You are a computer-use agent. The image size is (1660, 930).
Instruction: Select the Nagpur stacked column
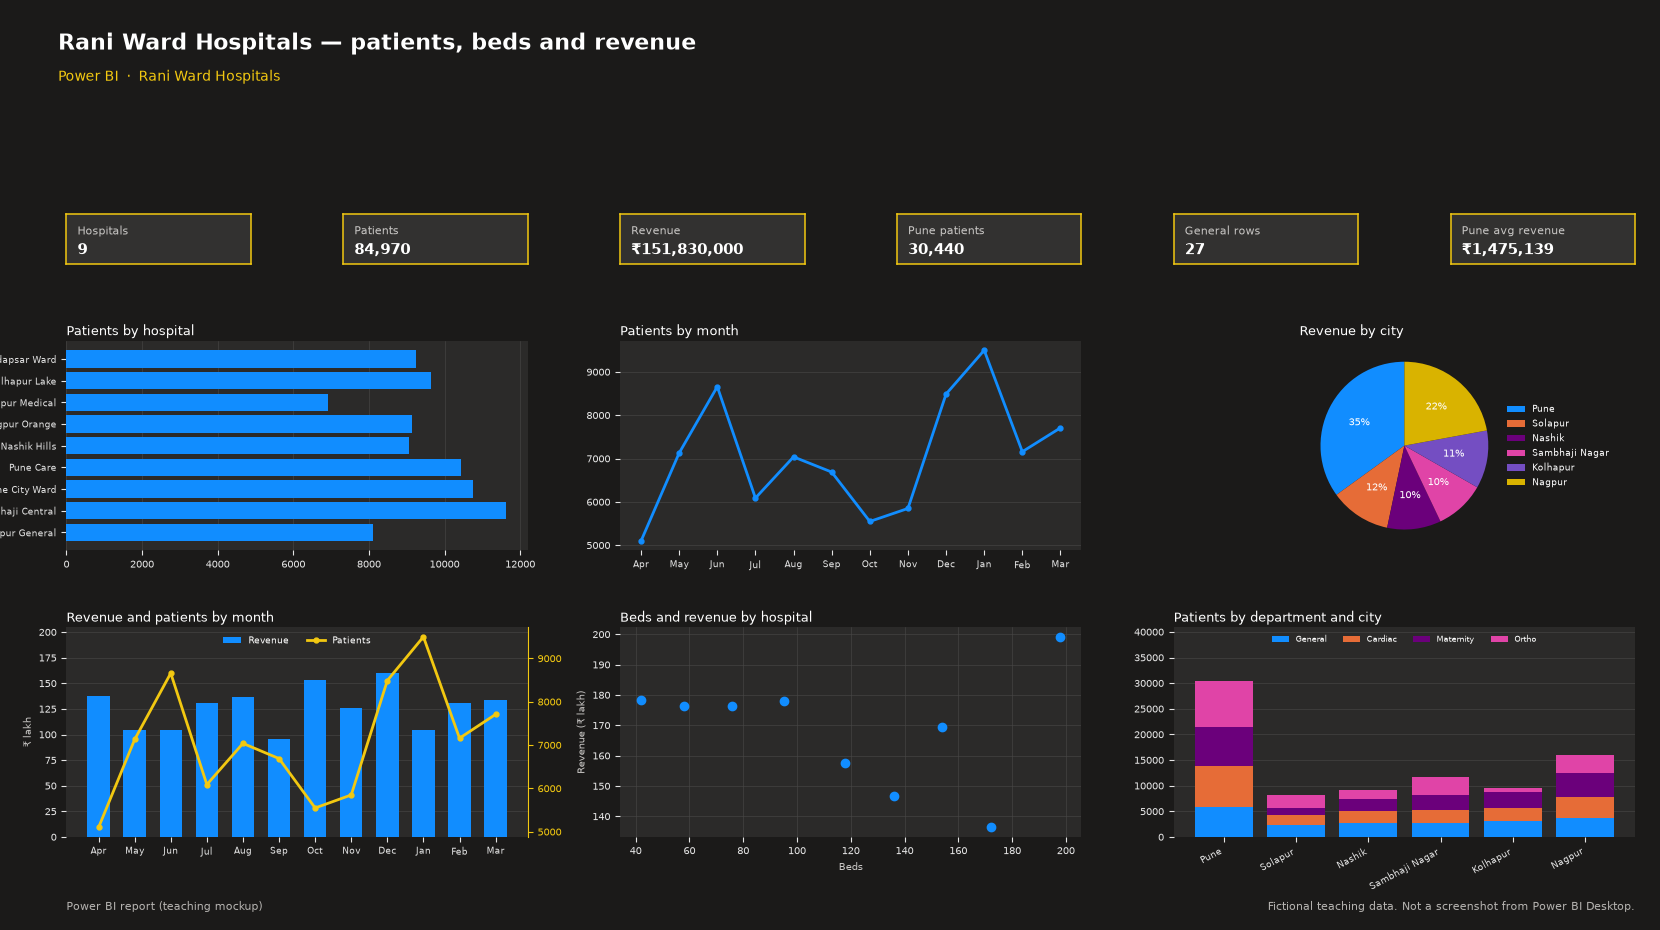point(1585,796)
